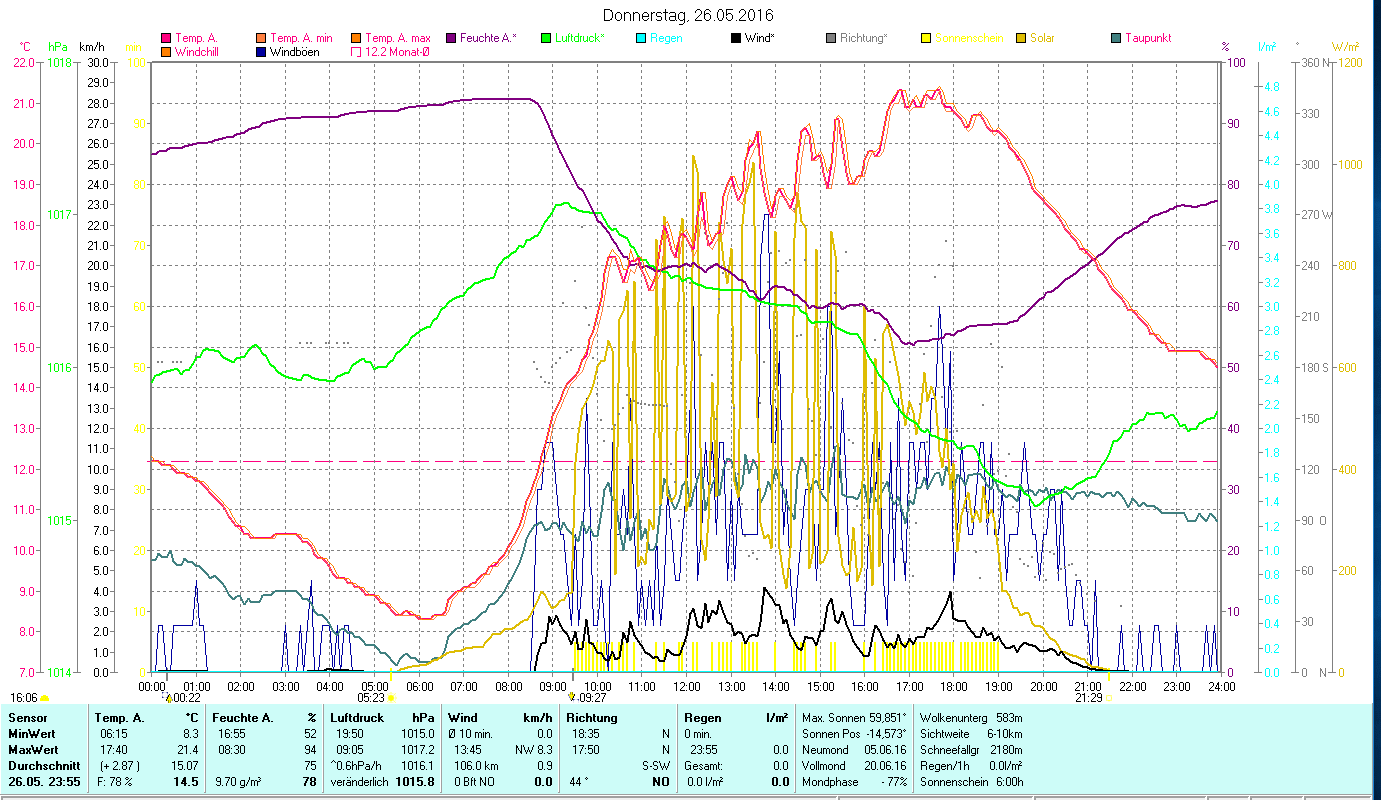Click the Sonnenschein 6:00h entry

point(970,781)
